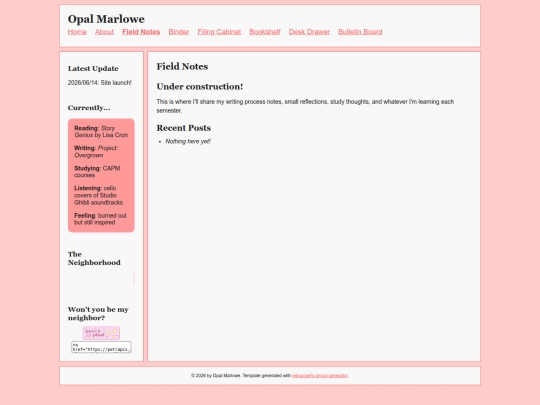
Task: Open the Binder page link
Action: point(179,32)
